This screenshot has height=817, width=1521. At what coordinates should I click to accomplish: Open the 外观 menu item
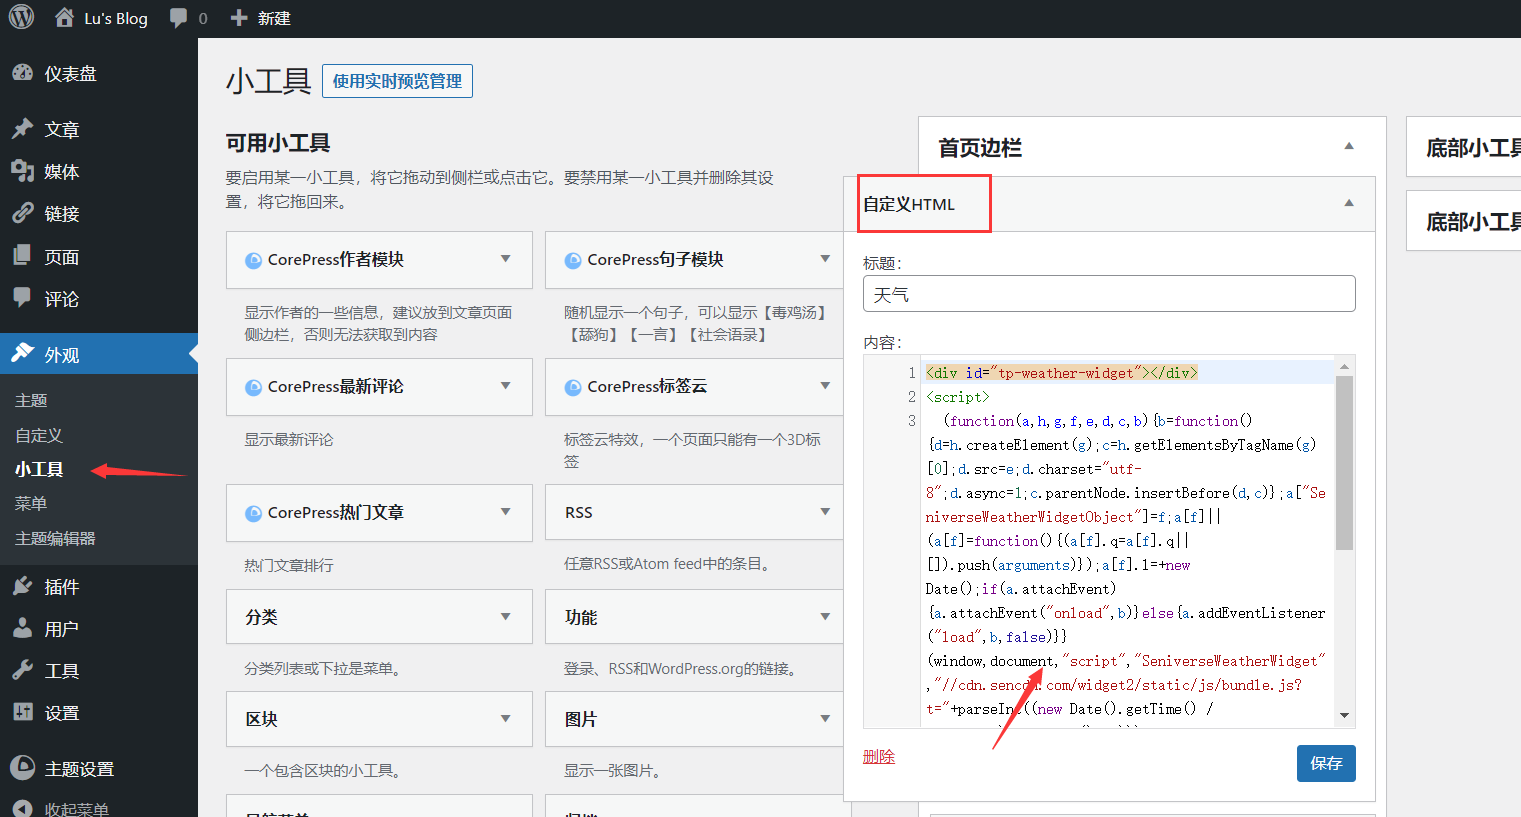pyautogui.click(x=99, y=354)
